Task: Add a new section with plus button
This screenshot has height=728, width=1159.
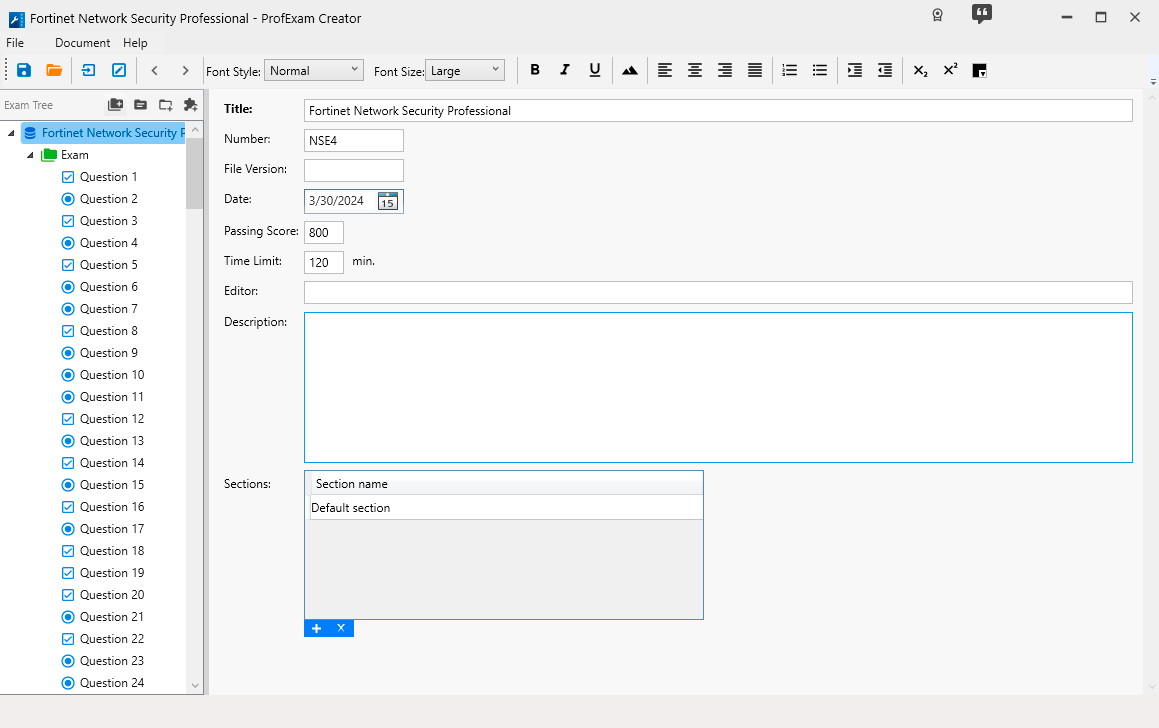Action: (x=316, y=628)
